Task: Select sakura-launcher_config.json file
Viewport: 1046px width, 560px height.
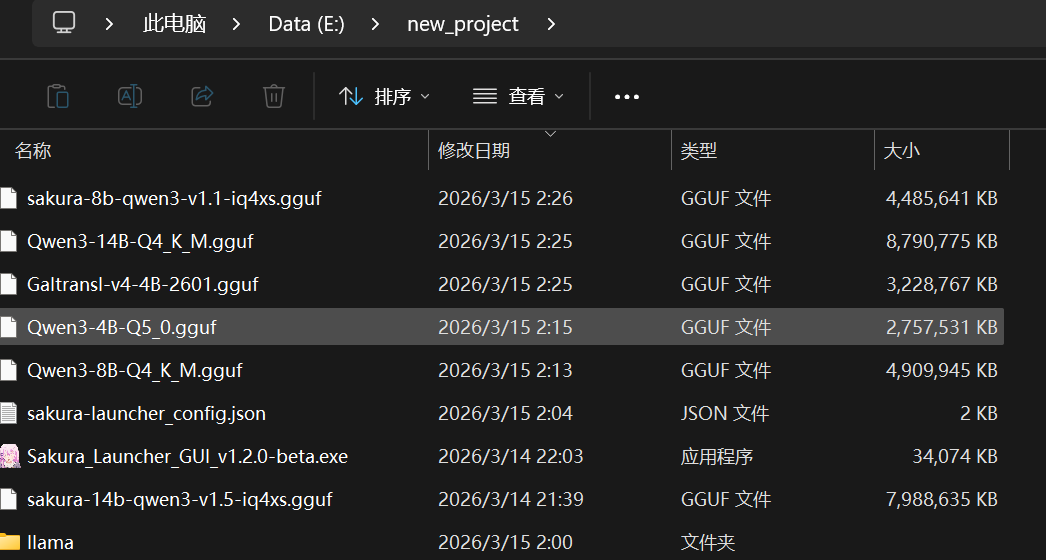Action: [146, 413]
